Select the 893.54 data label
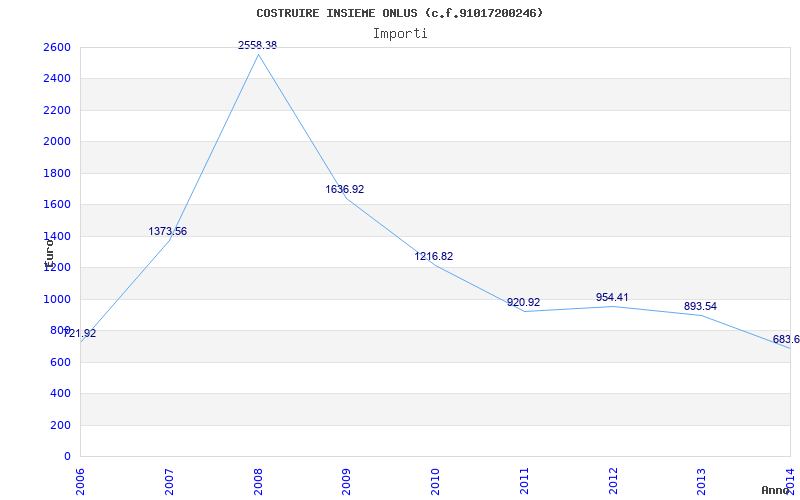 tap(701, 307)
